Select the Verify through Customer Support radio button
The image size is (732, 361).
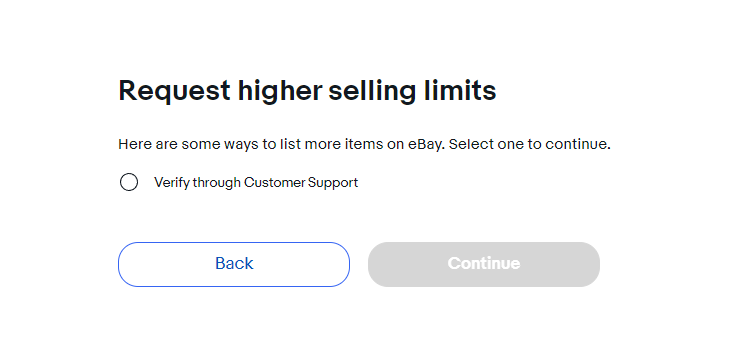click(x=129, y=182)
